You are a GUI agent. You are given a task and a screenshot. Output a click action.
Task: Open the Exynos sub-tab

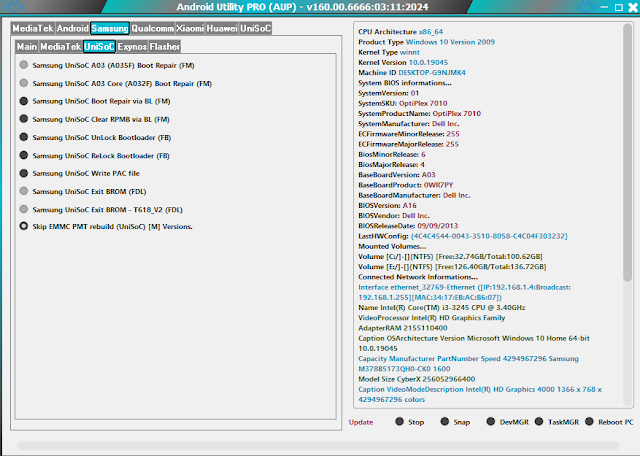click(x=132, y=47)
